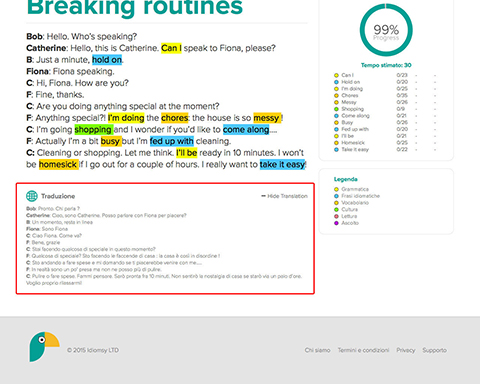The height and width of the screenshot is (384, 480).
Task: Click highlighted word 'chores'
Action: click(x=175, y=118)
